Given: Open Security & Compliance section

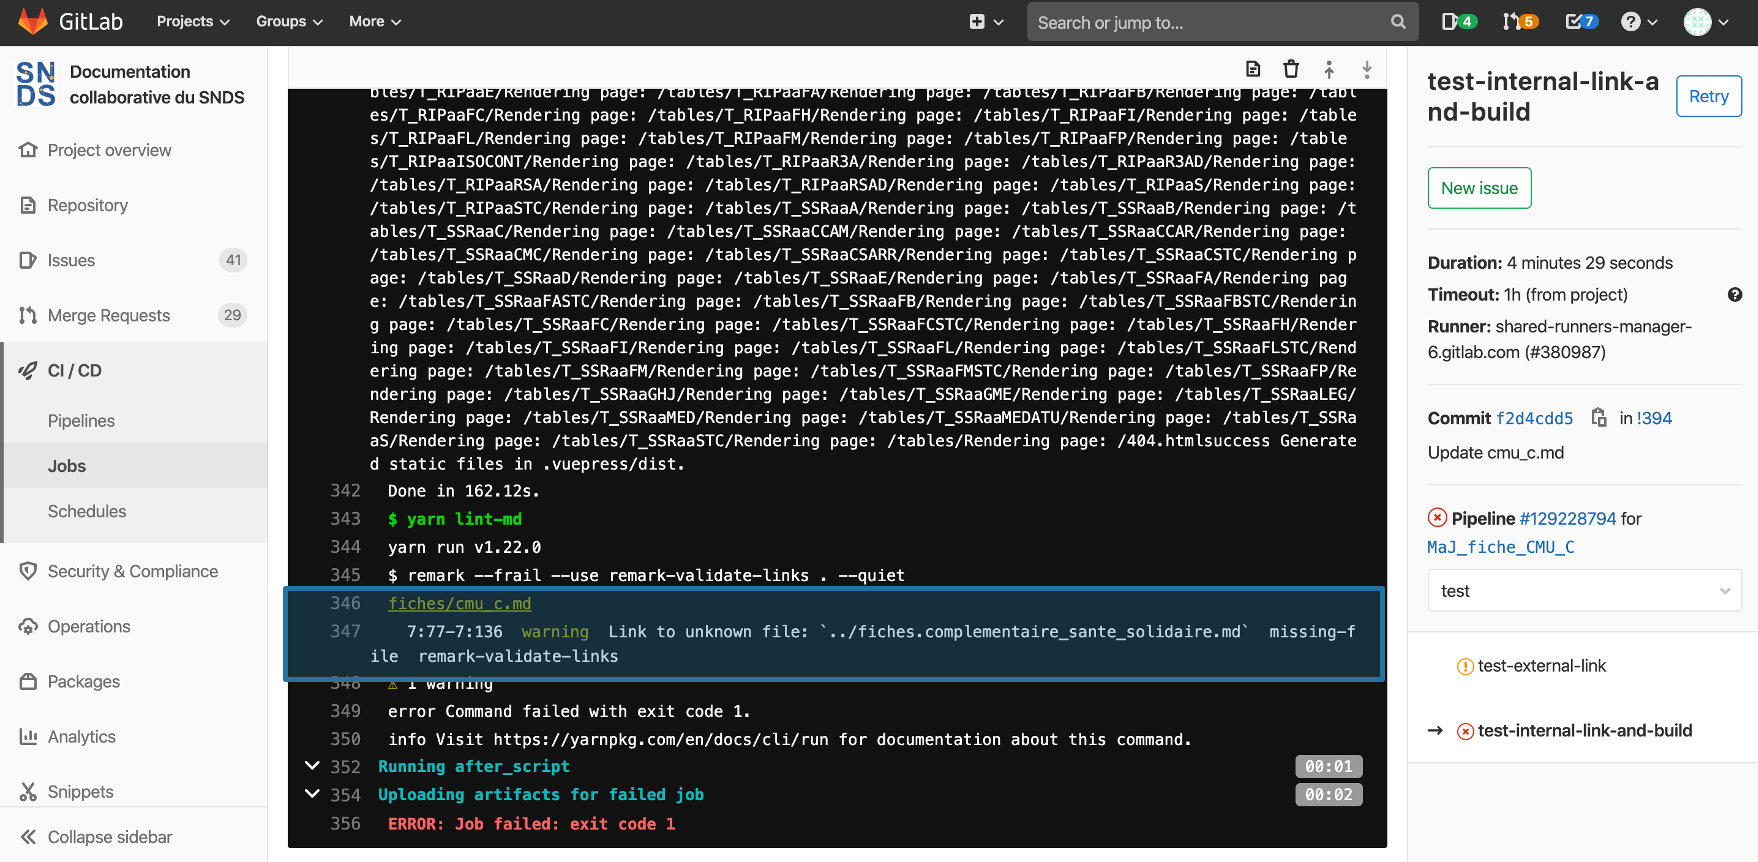Looking at the screenshot, I should point(133,571).
